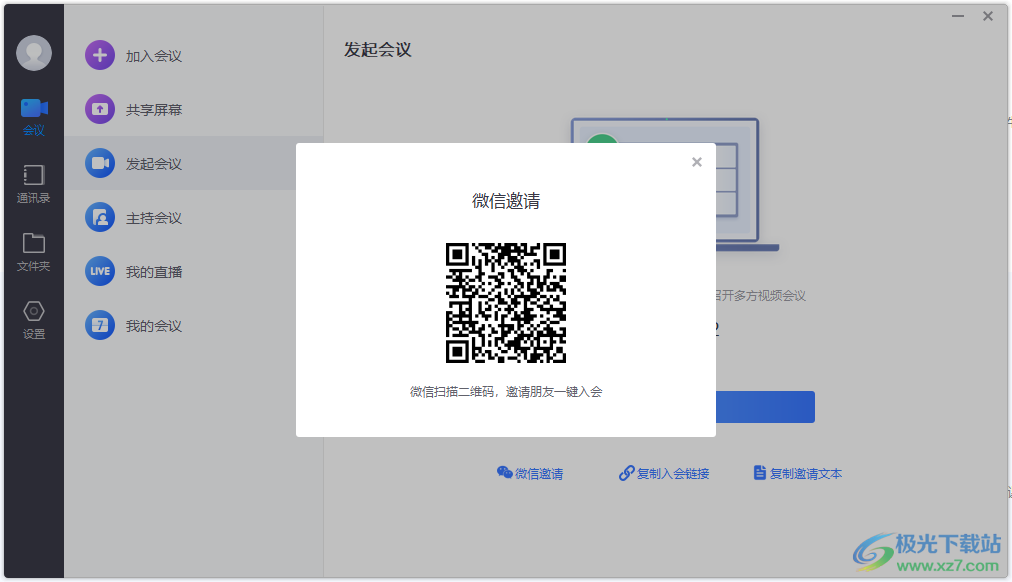Select 共享屏幕 menu label
The height and width of the screenshot is (582, 1012).
coord(154,110)
